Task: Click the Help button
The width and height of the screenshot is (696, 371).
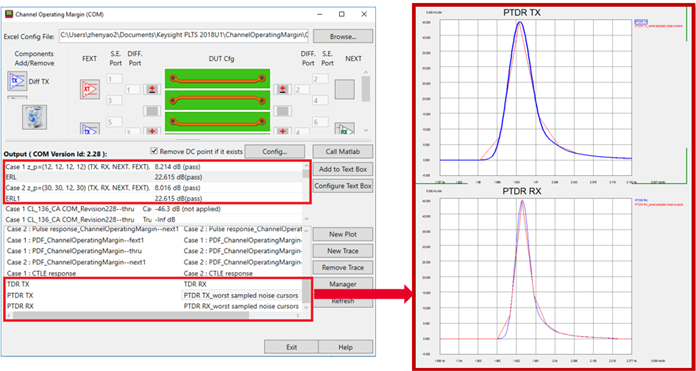Action: pyautogui.click(x=345, y=347)
